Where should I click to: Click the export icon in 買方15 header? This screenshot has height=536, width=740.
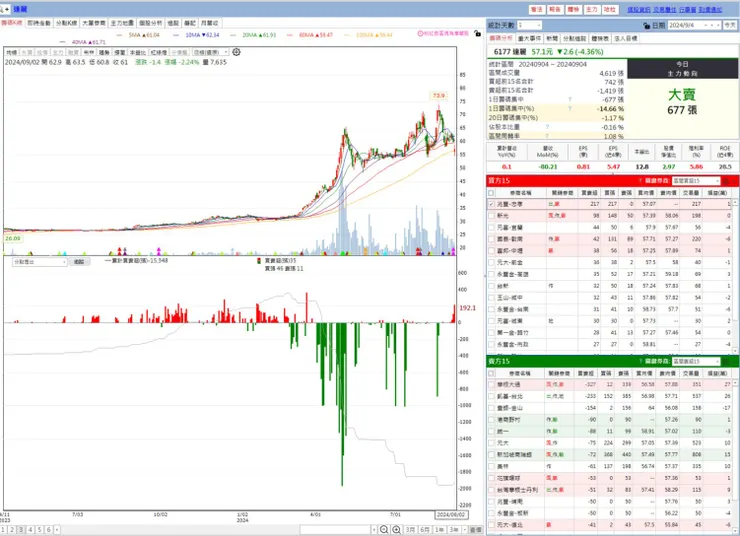click(726, 181)
